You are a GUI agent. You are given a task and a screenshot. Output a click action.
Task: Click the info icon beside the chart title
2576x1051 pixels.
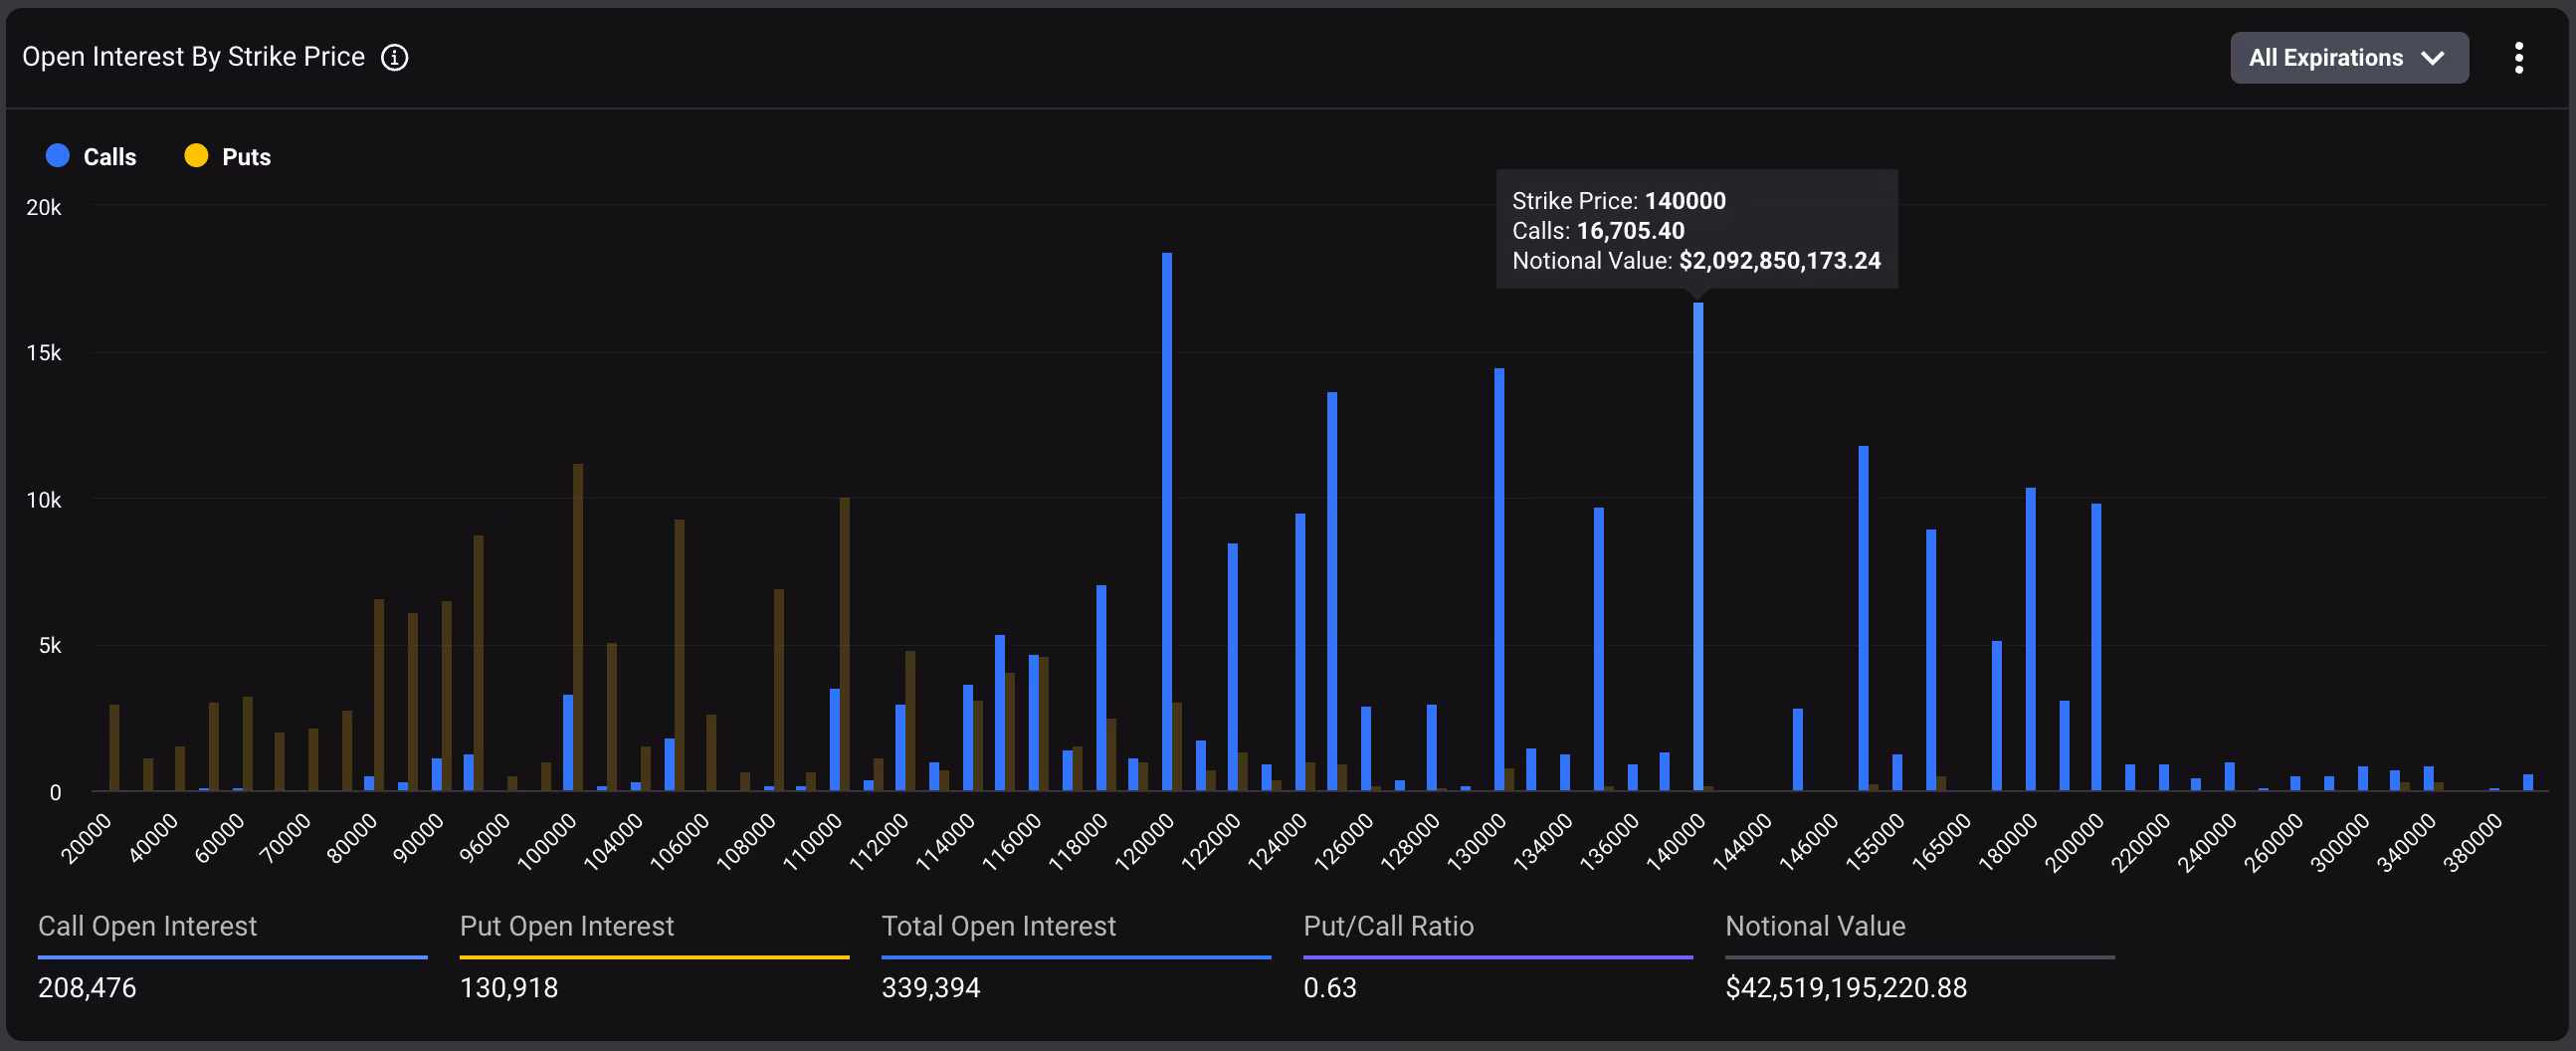tap(395, 58)
